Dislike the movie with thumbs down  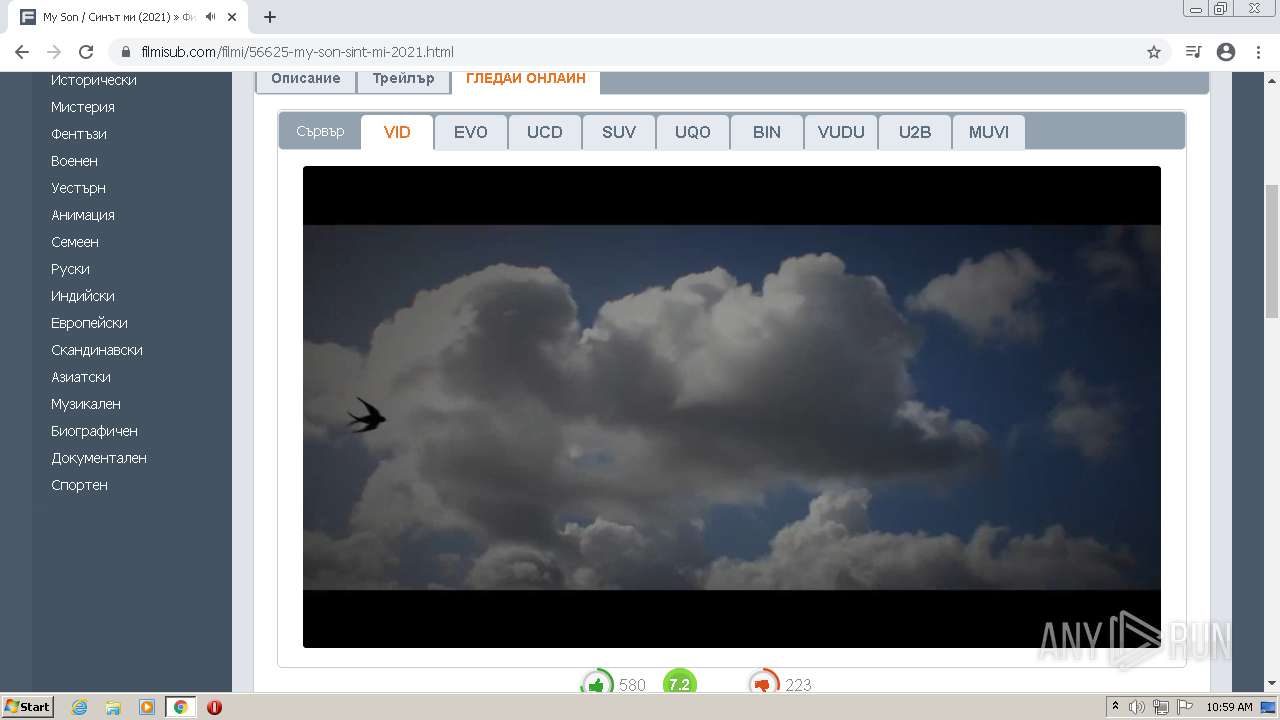[x=764, y=684]
